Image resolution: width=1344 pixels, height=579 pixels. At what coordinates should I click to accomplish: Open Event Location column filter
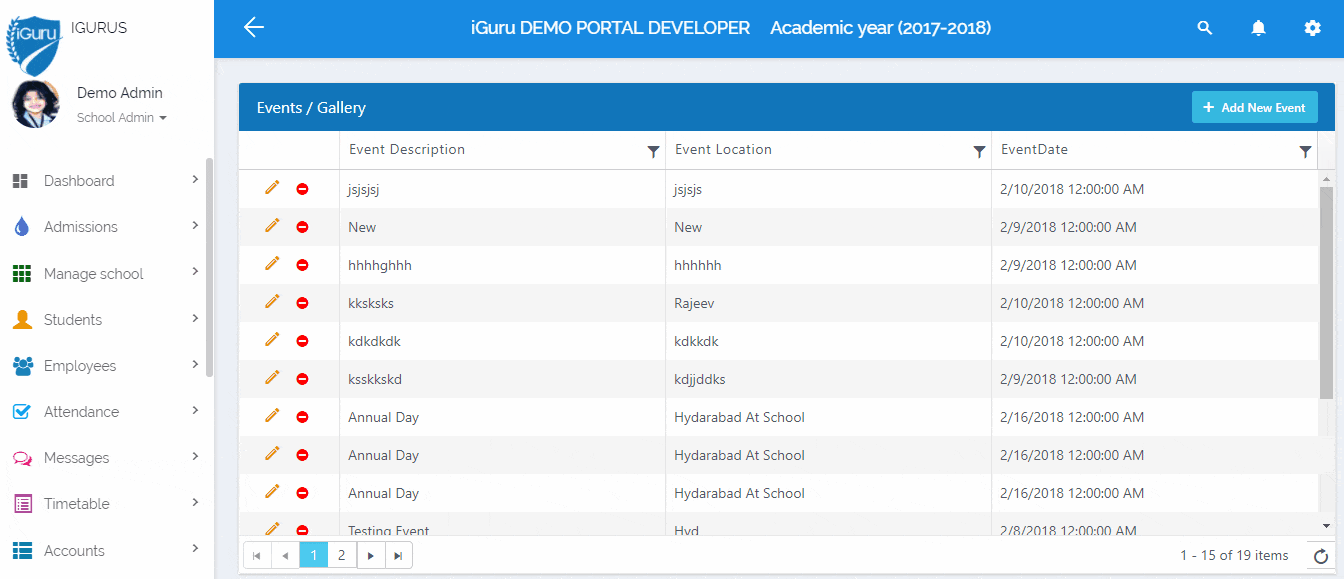pyautogui.click(x=979, y=152)
